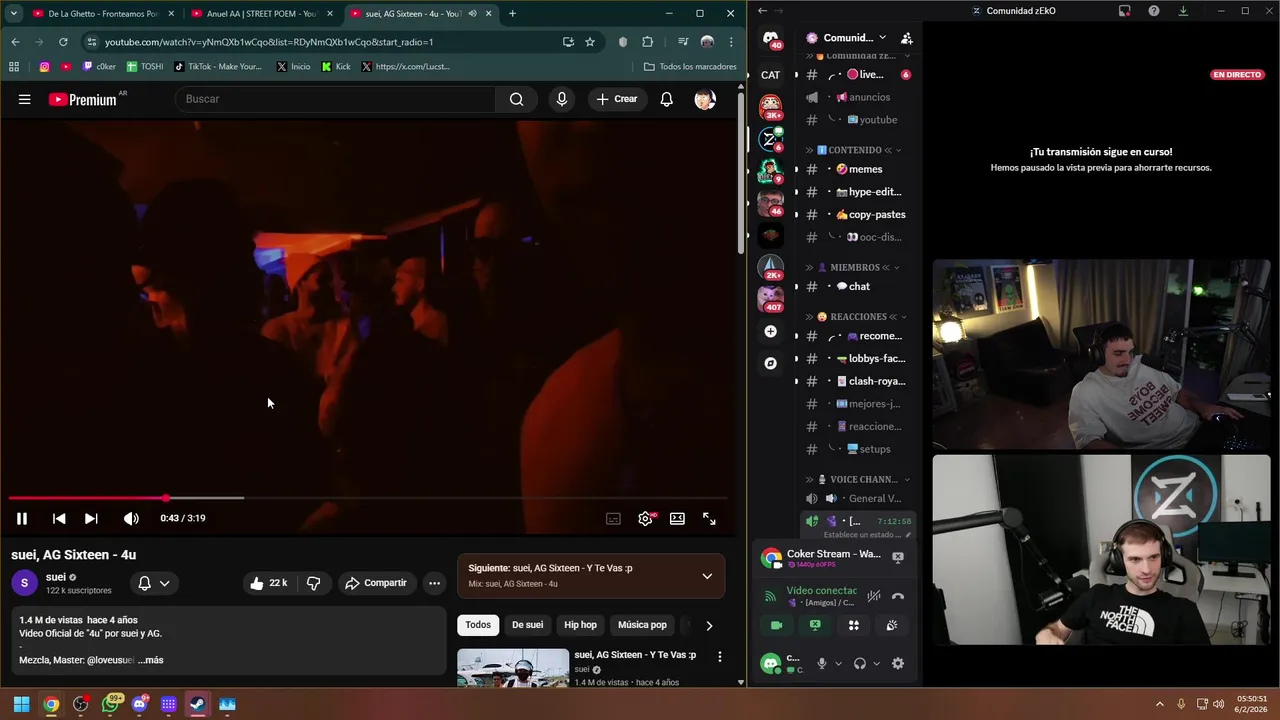Image resolution: width=1280 pixels, height=720 pixels.
Task: Click Compartir share button
Action: [x=376, y=583]
